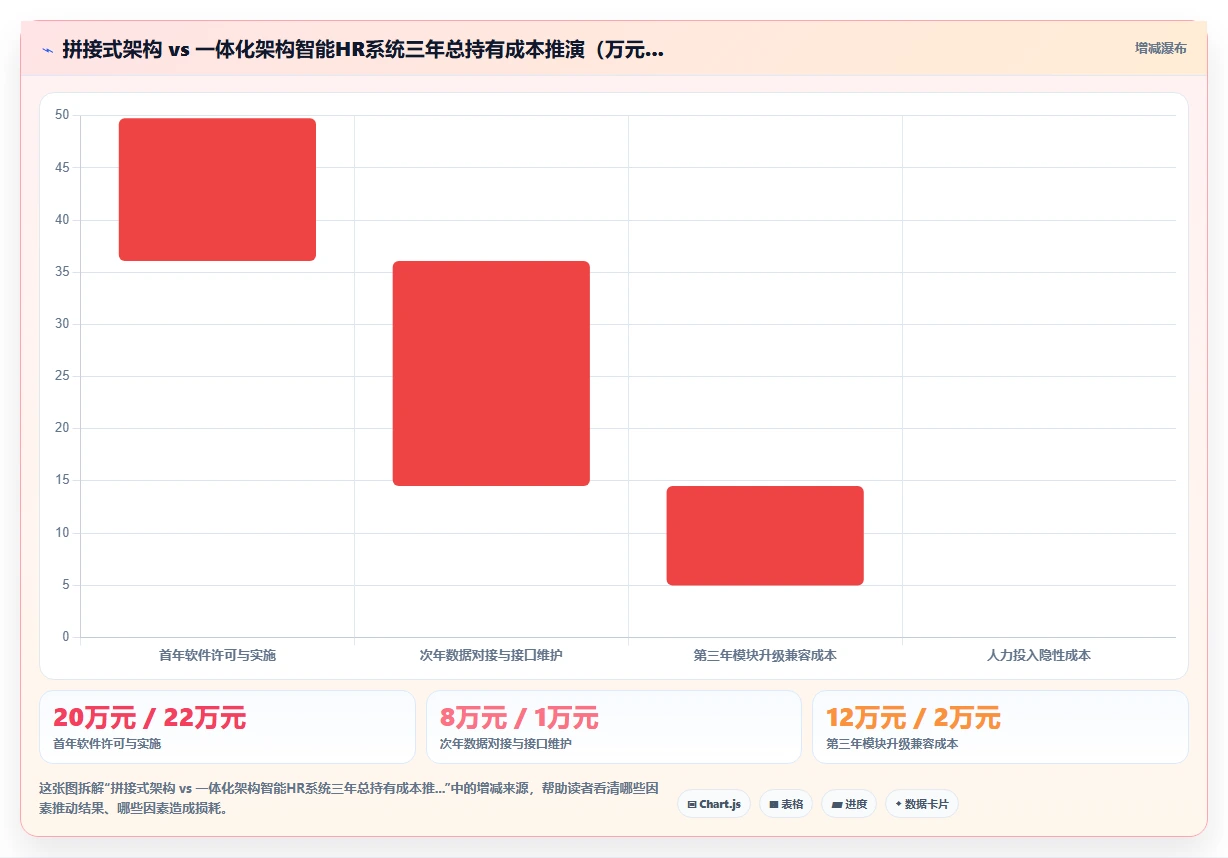Click the 增减瀑布 label in header
This screenshot has width=1228, height=858.
(1160, 48)
